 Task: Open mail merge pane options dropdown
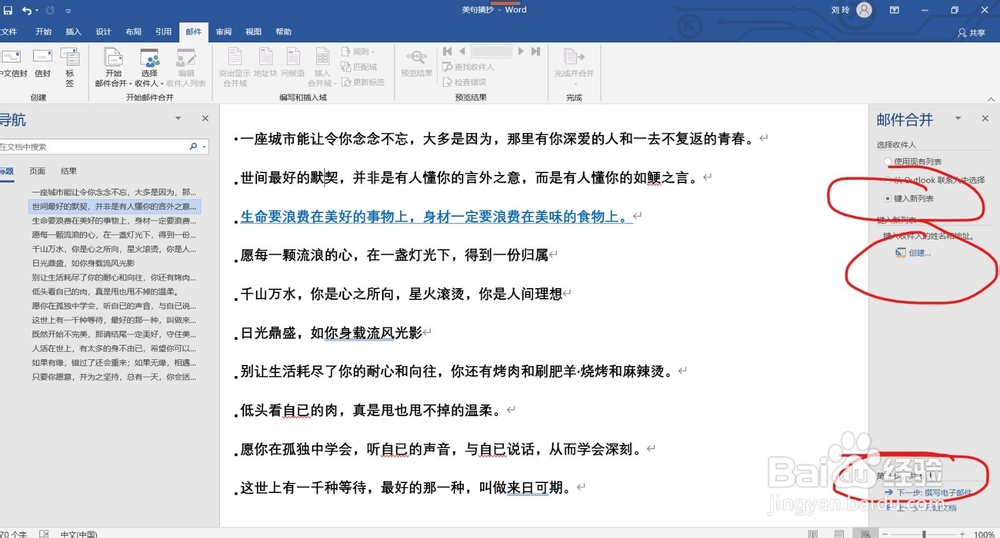958,119
